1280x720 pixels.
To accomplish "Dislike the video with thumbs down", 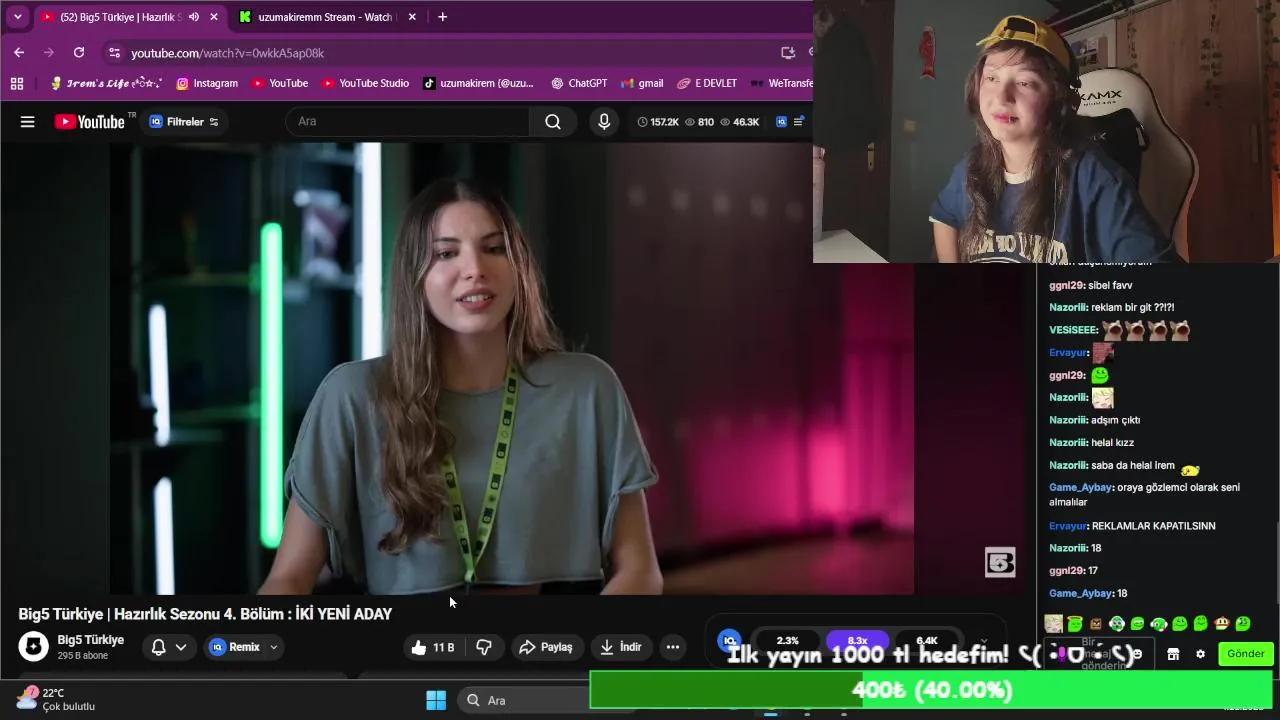I will coord(484,647).
